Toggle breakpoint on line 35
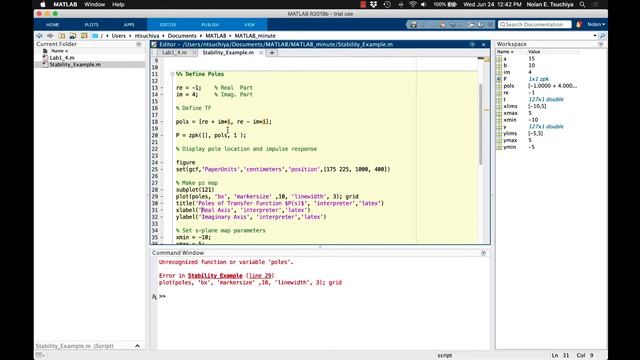 [x=162, y=237]
